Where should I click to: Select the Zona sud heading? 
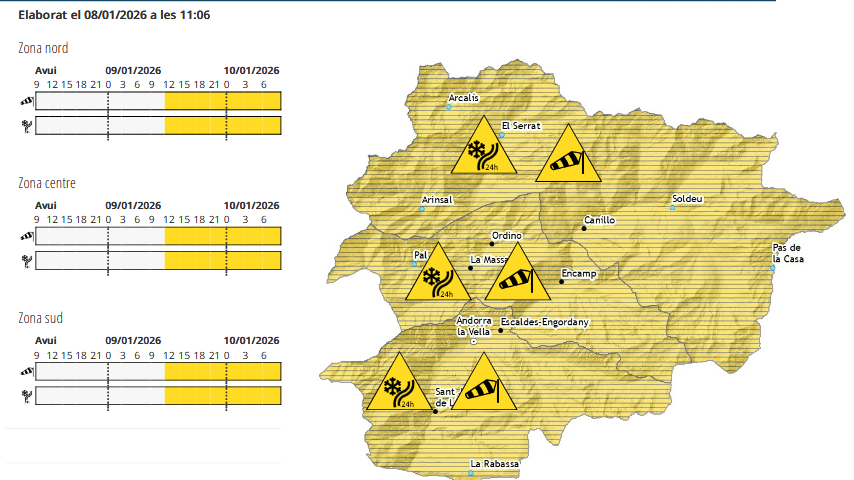tap(41, 318)
